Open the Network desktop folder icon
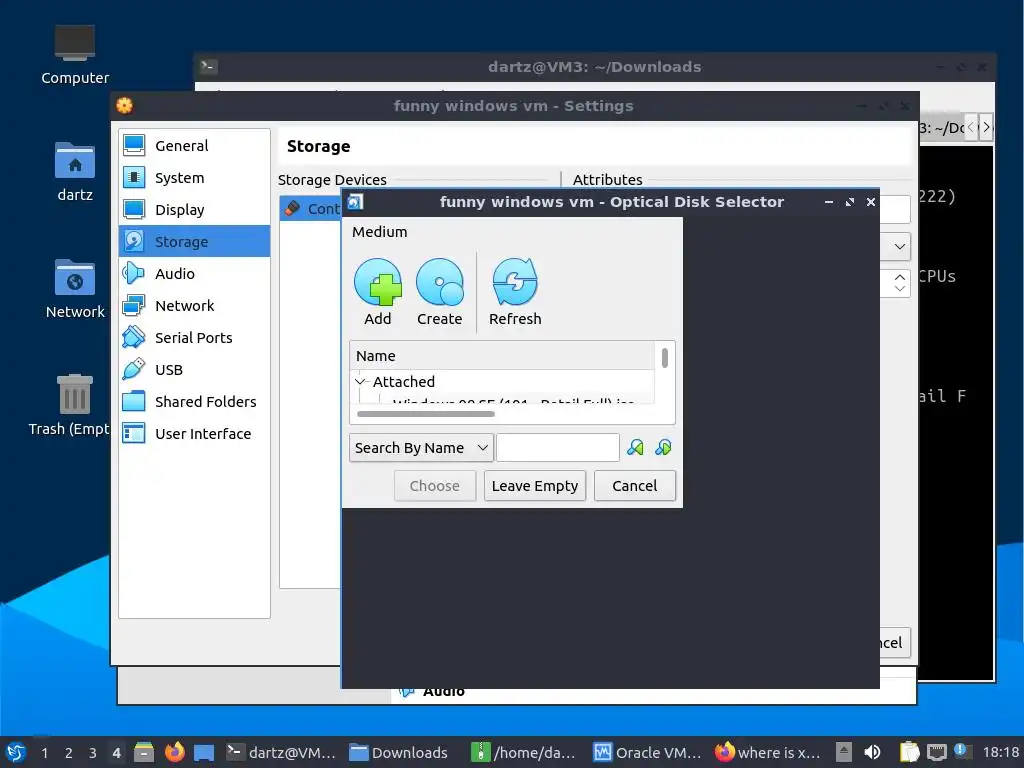Image resolution: width=1024 pixels, height=768 pixels. point(74,288)
